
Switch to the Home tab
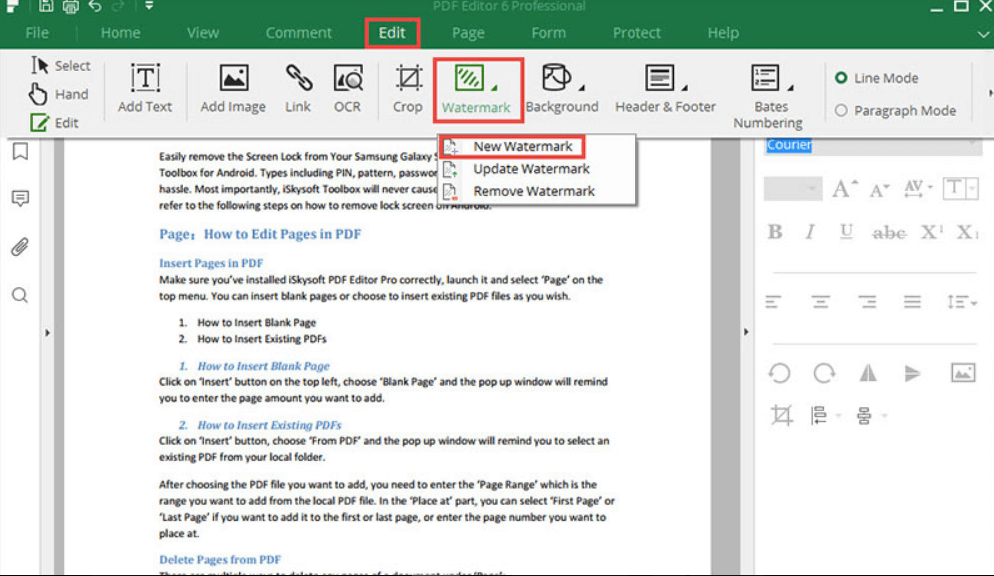pyautogui.click(x=120, y=33)
